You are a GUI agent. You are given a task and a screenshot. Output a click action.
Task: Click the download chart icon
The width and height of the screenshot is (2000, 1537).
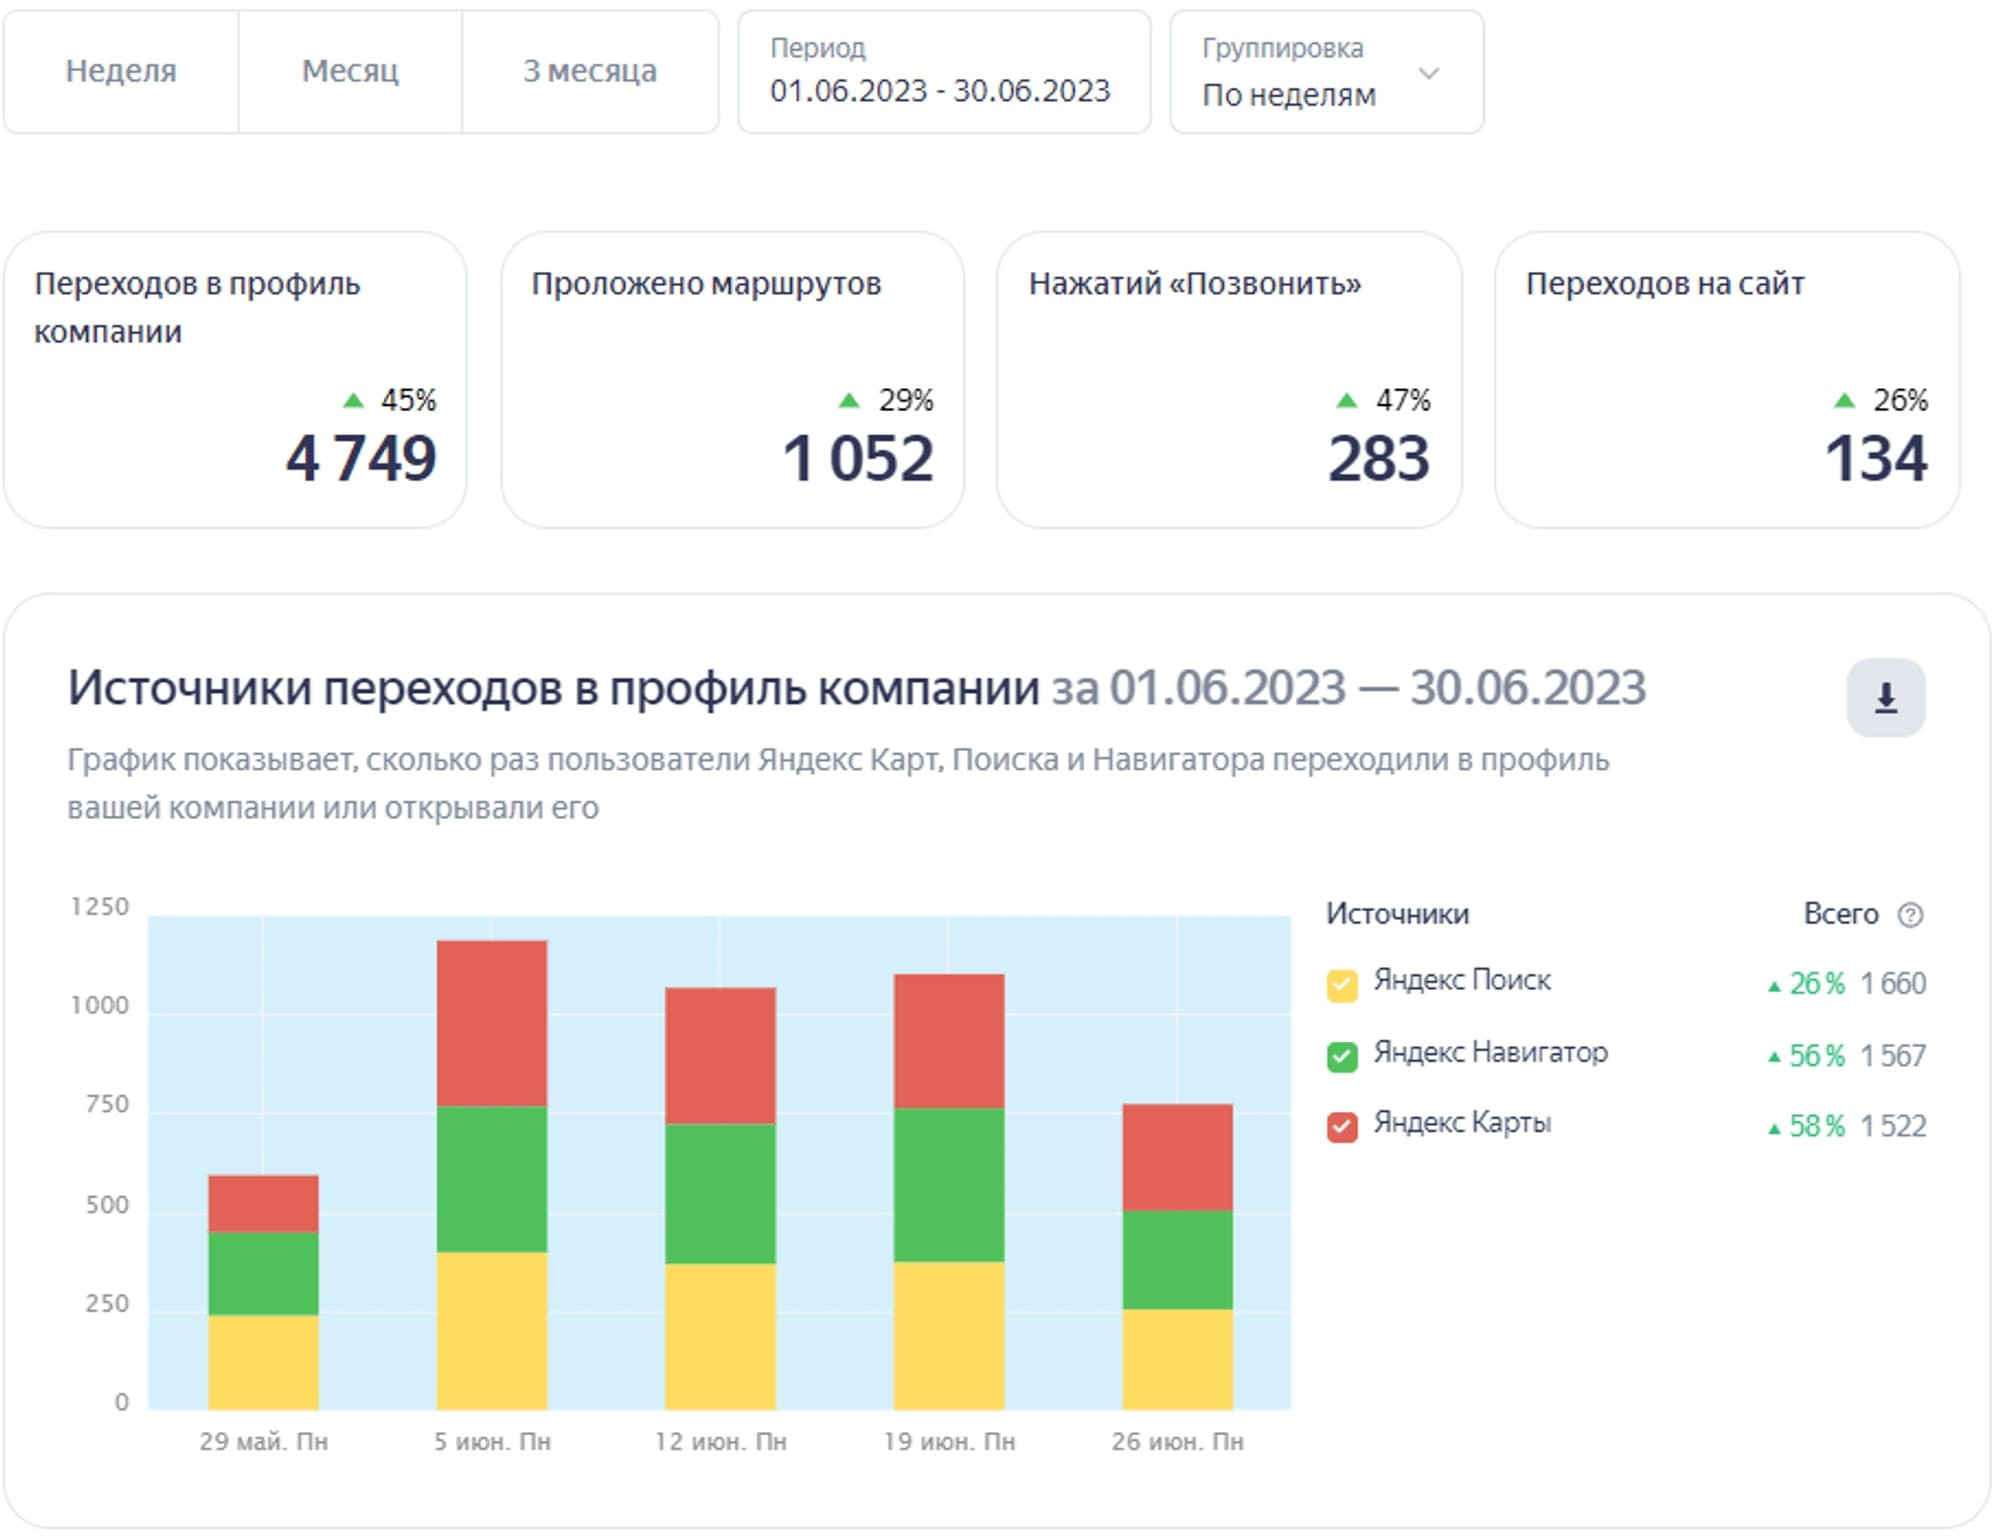(x=1885, y=697)
